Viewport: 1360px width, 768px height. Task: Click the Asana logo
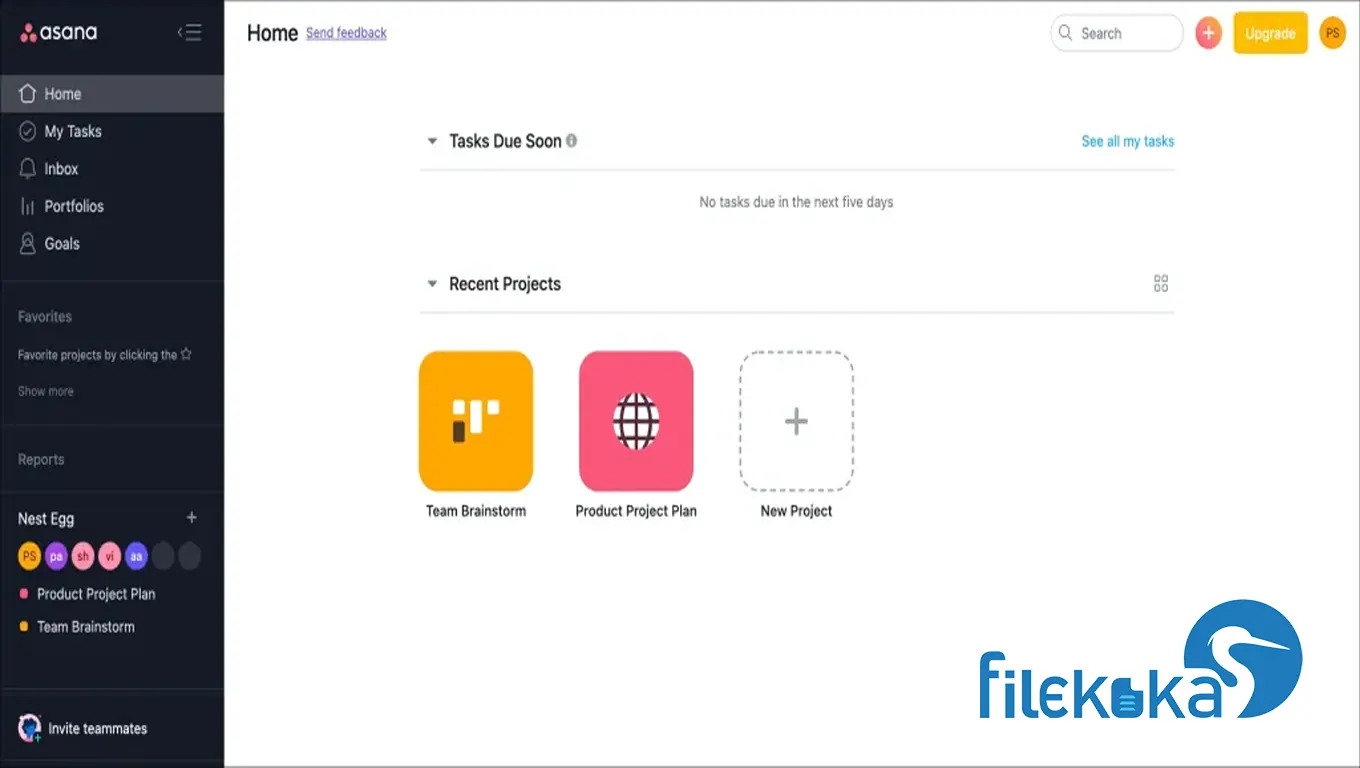coord(59,32)
